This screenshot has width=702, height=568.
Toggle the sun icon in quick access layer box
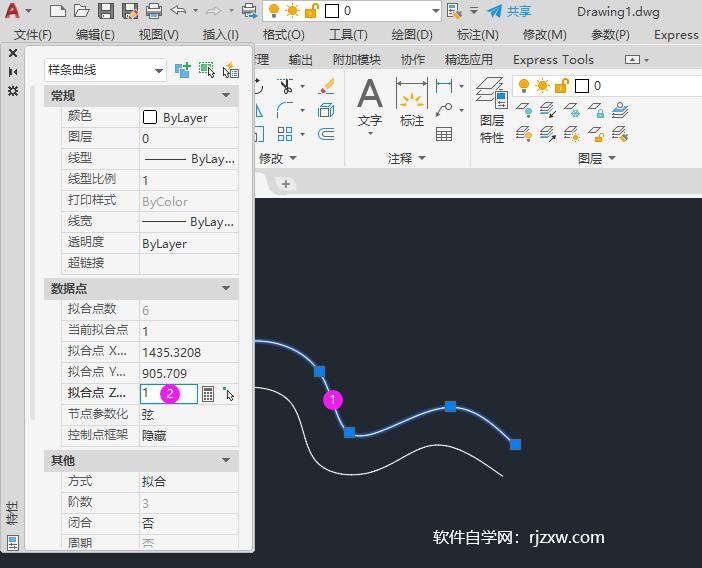pyautogui.click(x=292, y=11)
